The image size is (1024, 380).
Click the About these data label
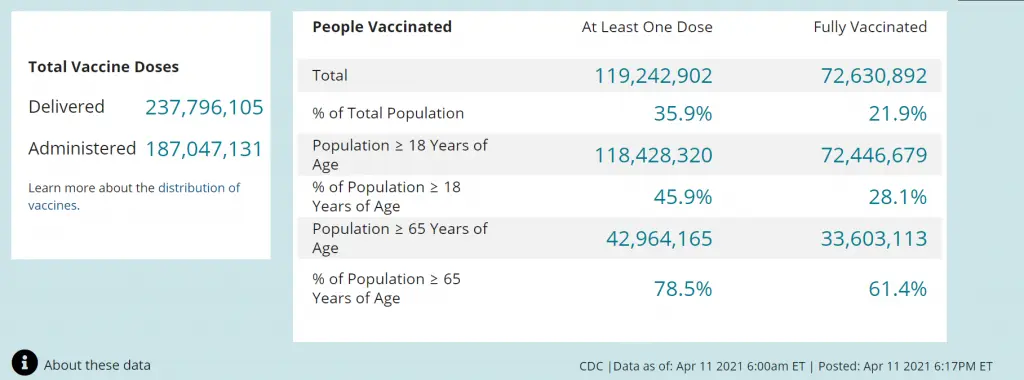[x=97, y=365]
